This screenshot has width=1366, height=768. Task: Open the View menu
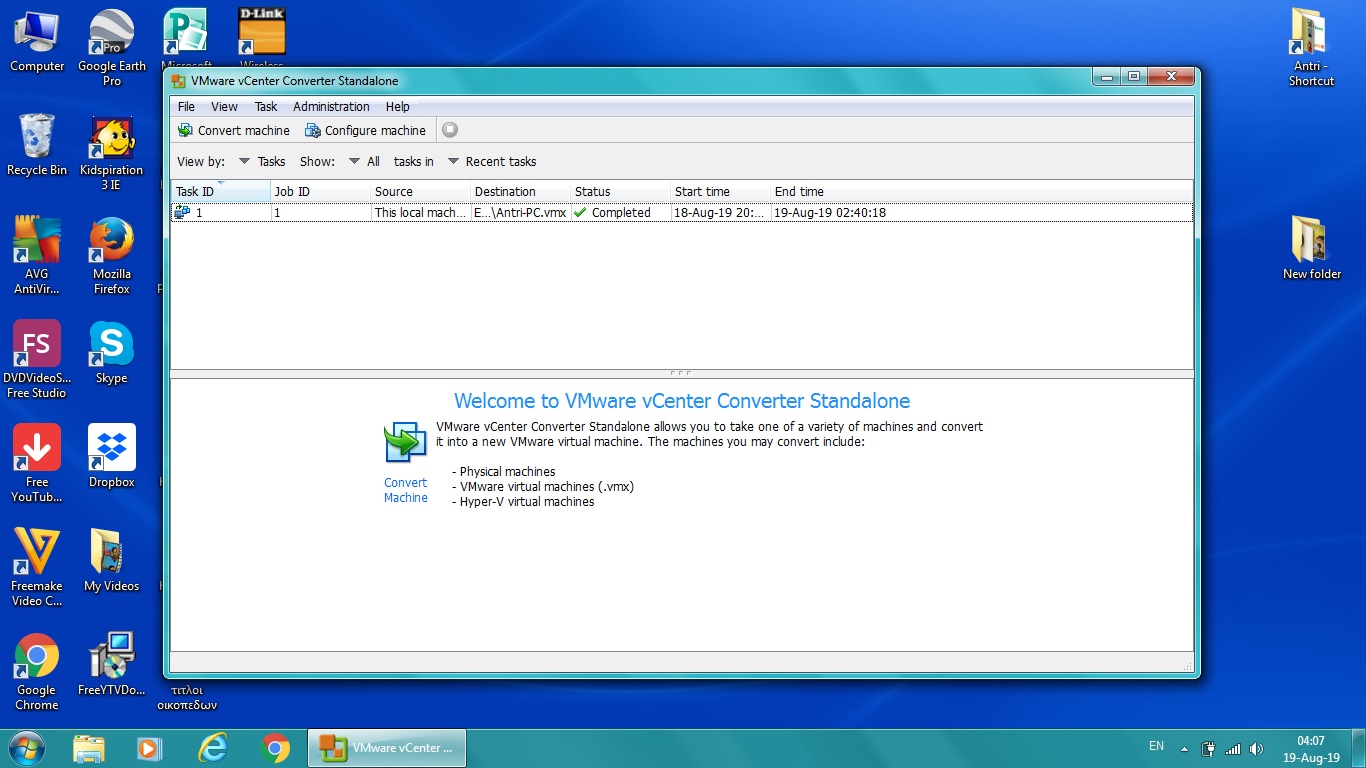pos(224,106)
